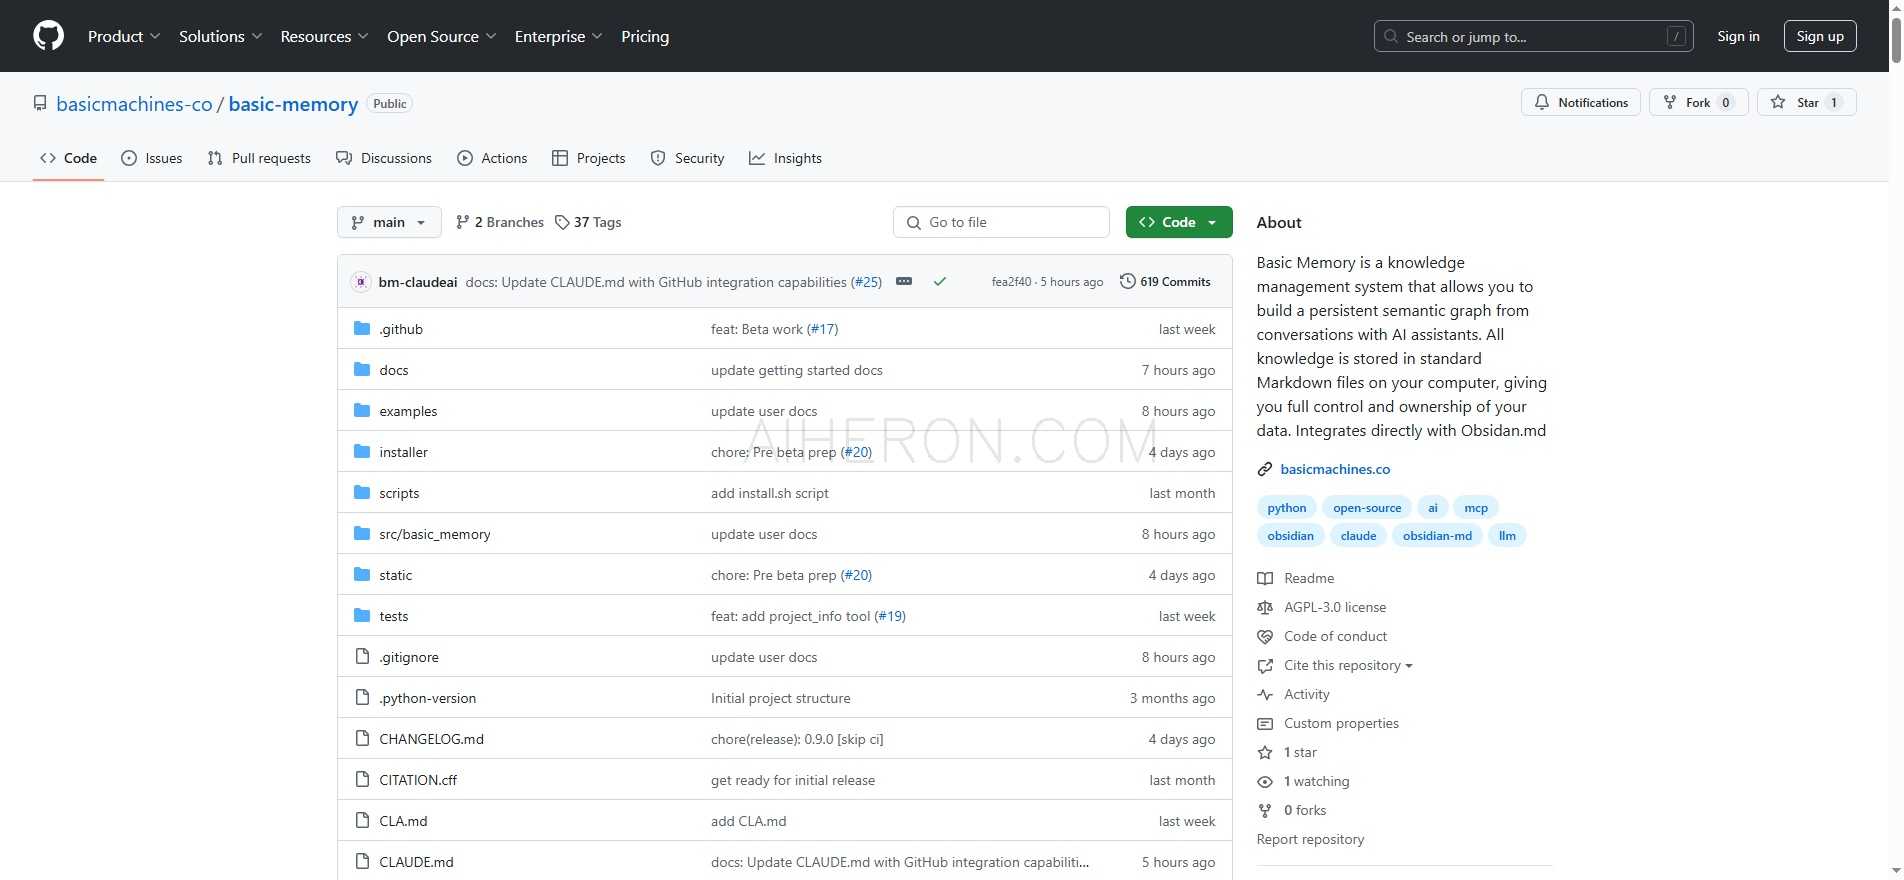The image size is (1904, 880).
Task: Switch to the Issues tab
Action: click(x=152, y=158)
